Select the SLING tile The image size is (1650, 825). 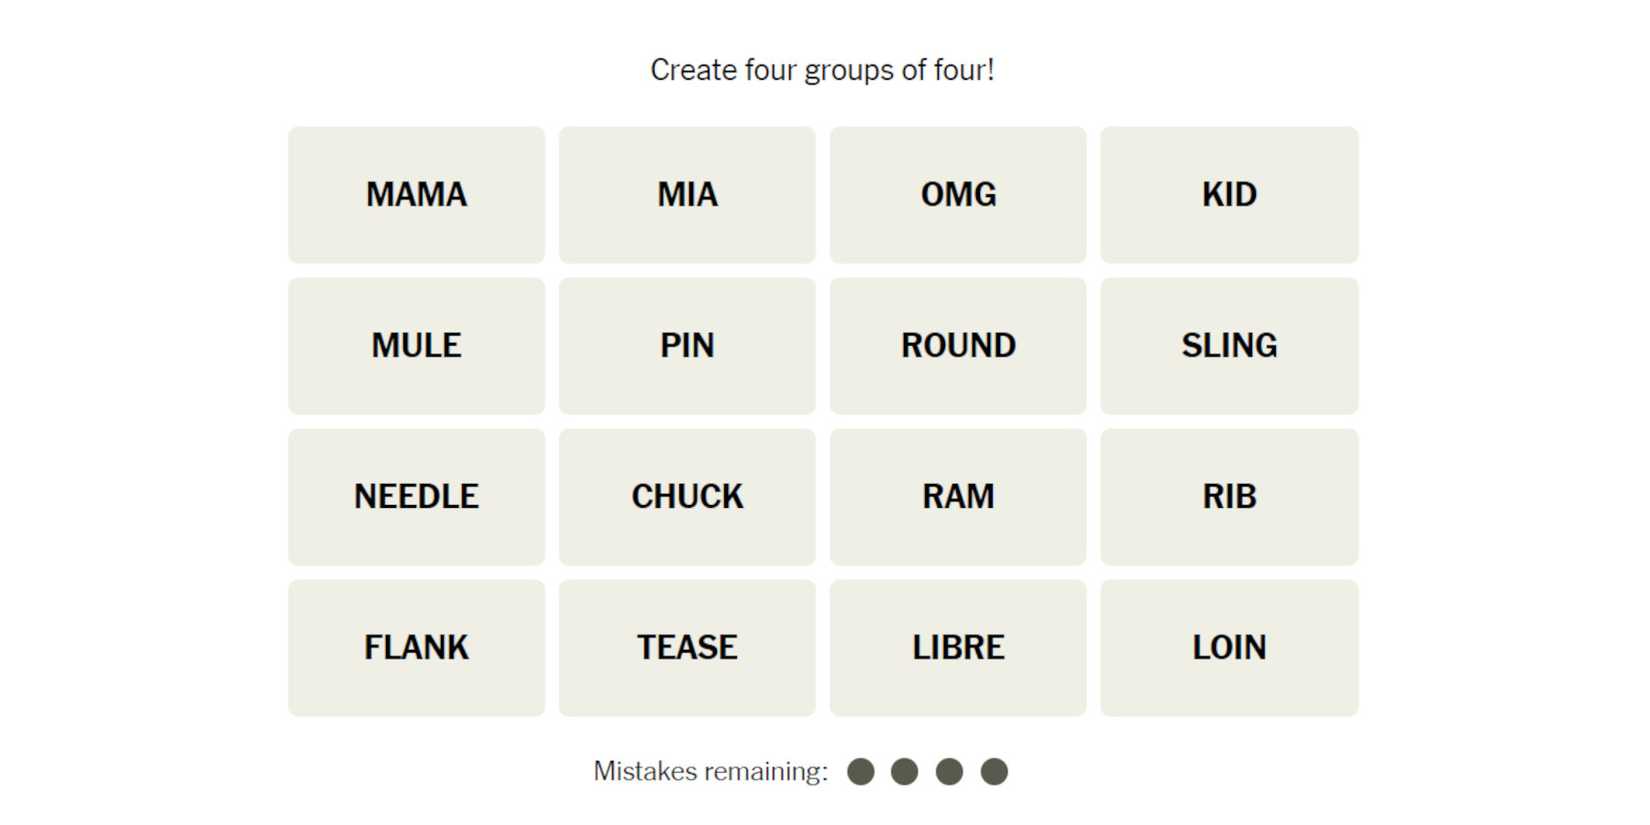(1229, 346)
